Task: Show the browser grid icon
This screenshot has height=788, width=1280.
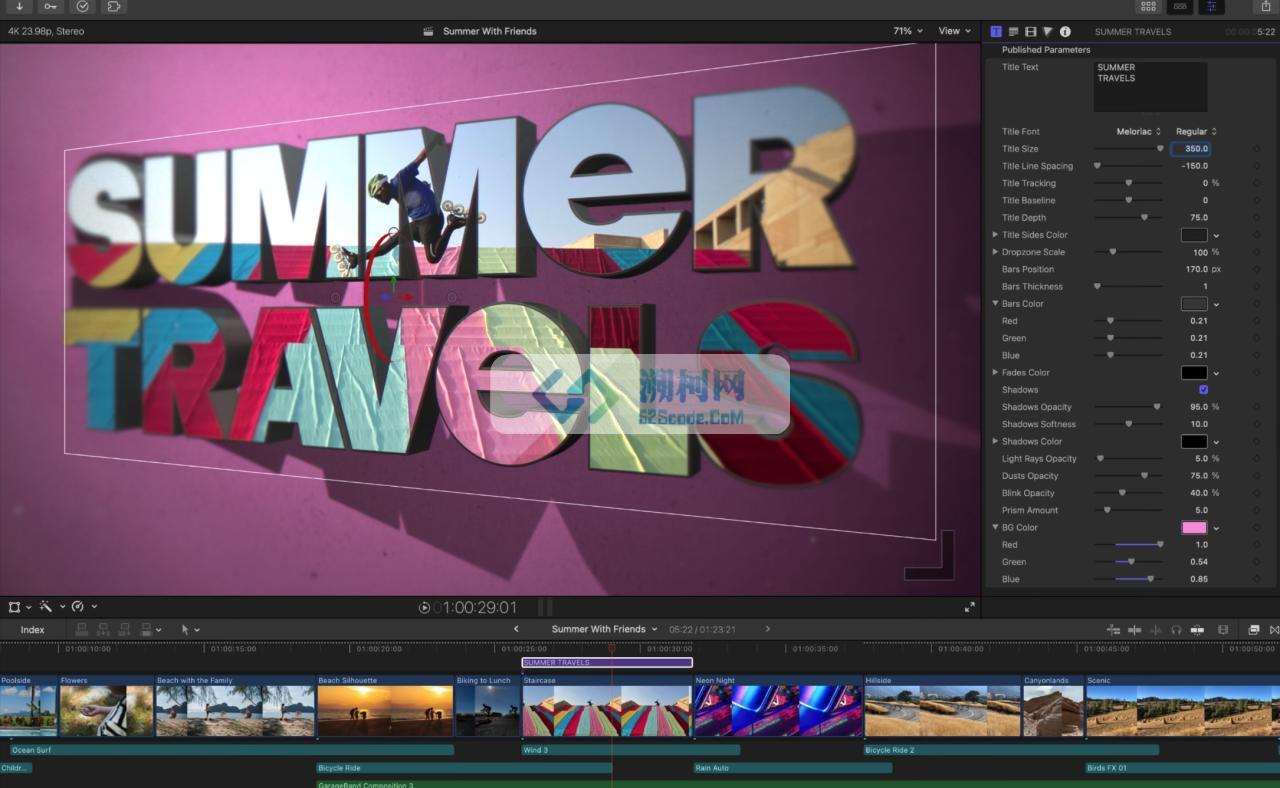Action: pos(1148,6)
